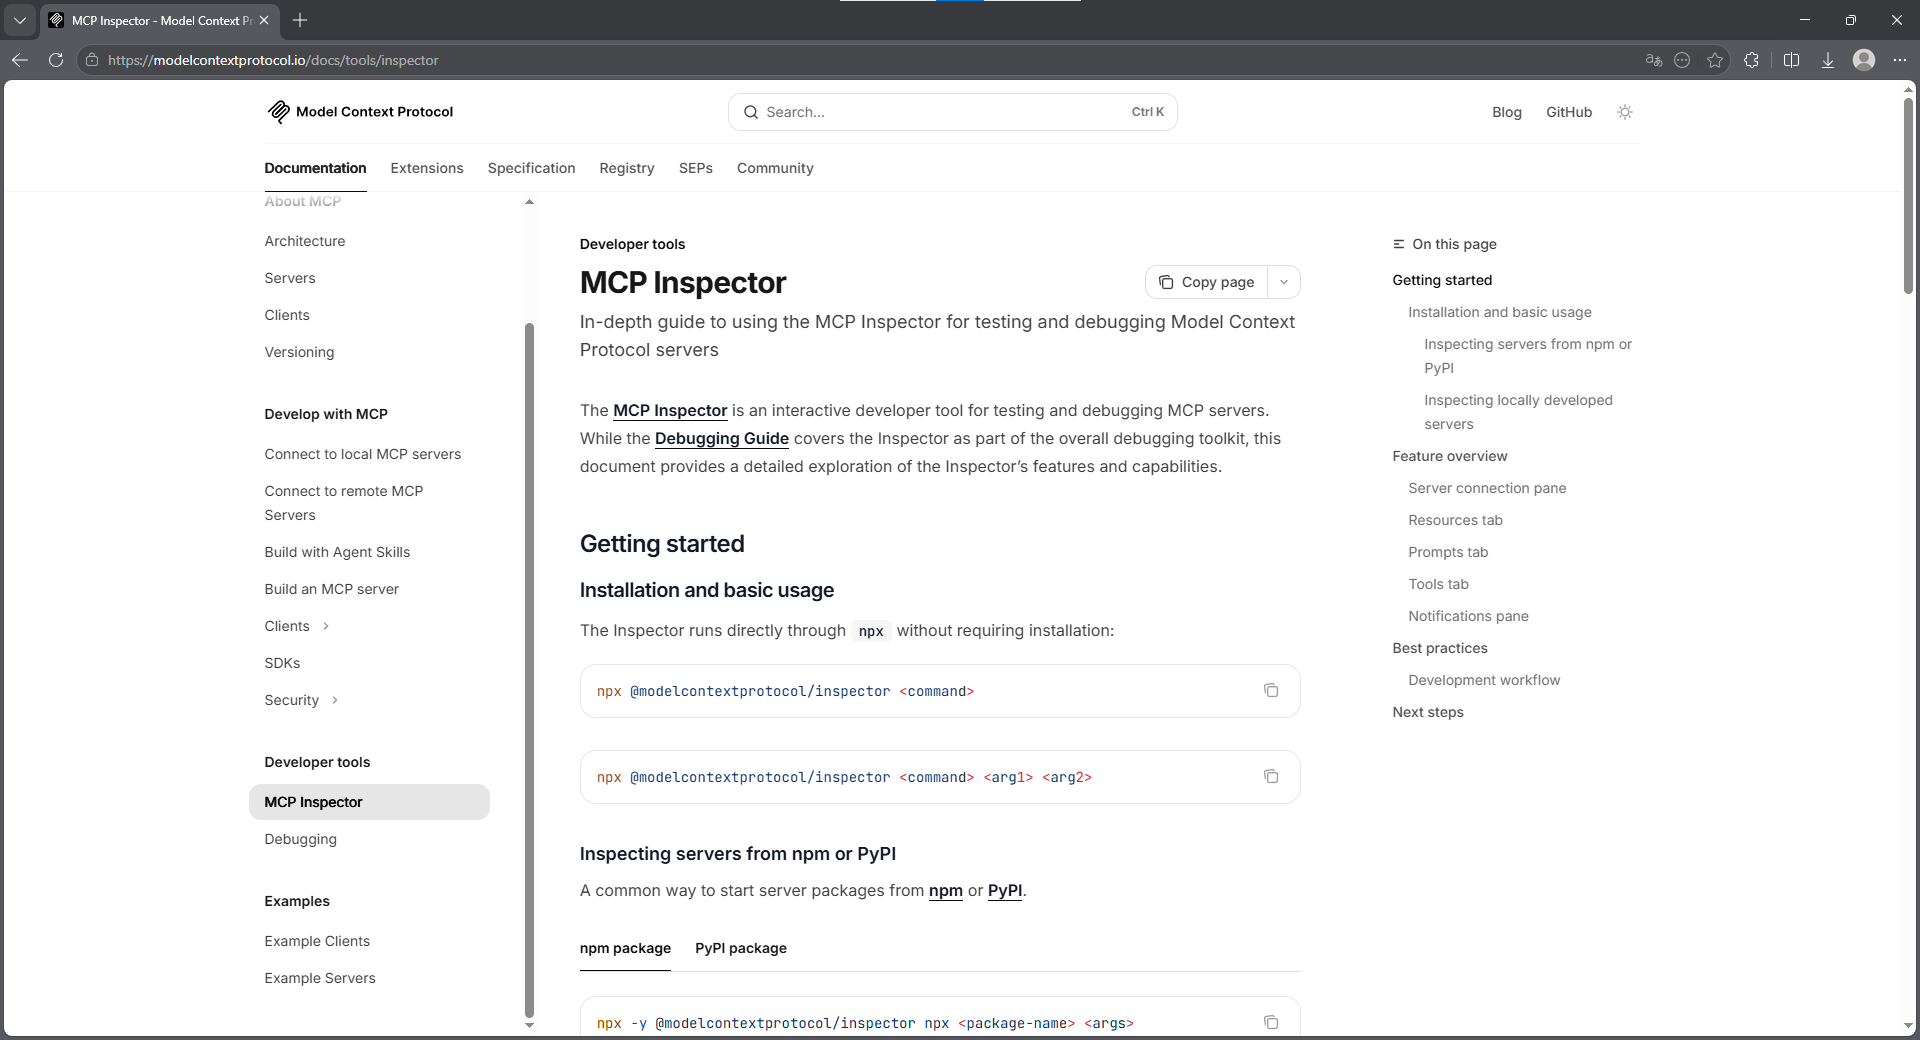The image size is (1920, 1040).
Task: Follow the MCP Inspector inline link
Action: coord(670,410)
